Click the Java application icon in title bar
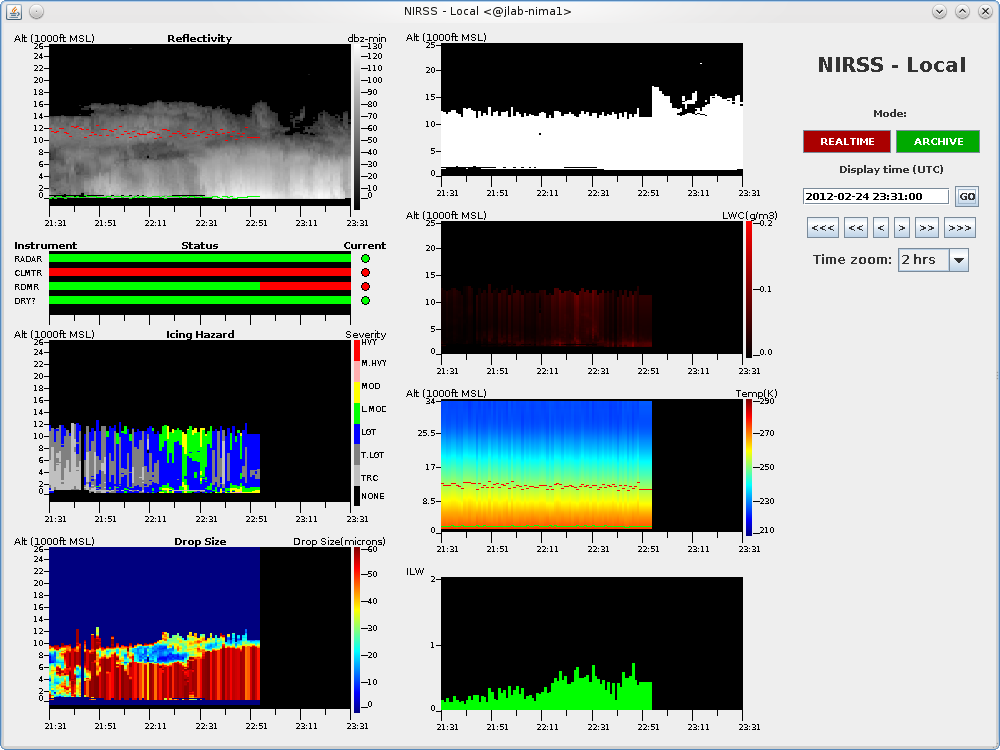 (x=13, y=11)
